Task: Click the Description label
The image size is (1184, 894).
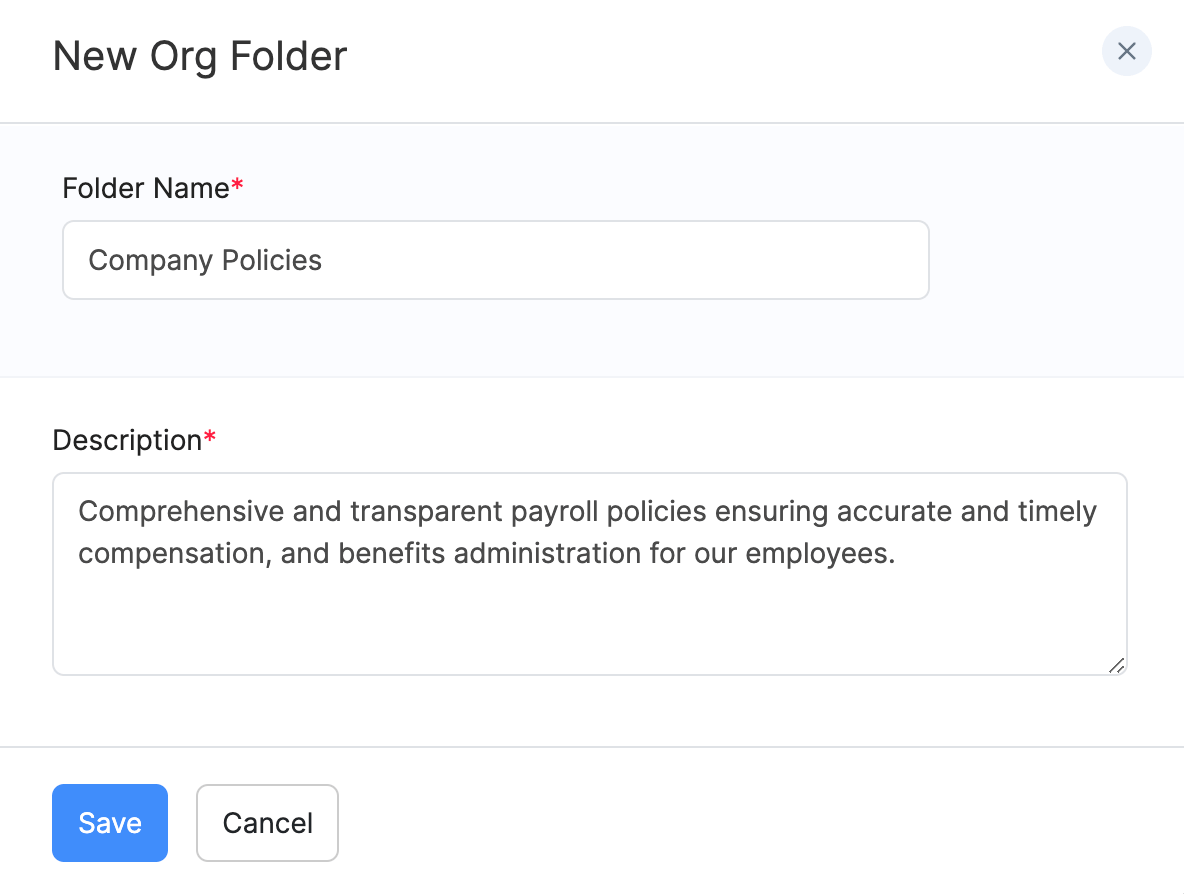Action: click(127, 440)
